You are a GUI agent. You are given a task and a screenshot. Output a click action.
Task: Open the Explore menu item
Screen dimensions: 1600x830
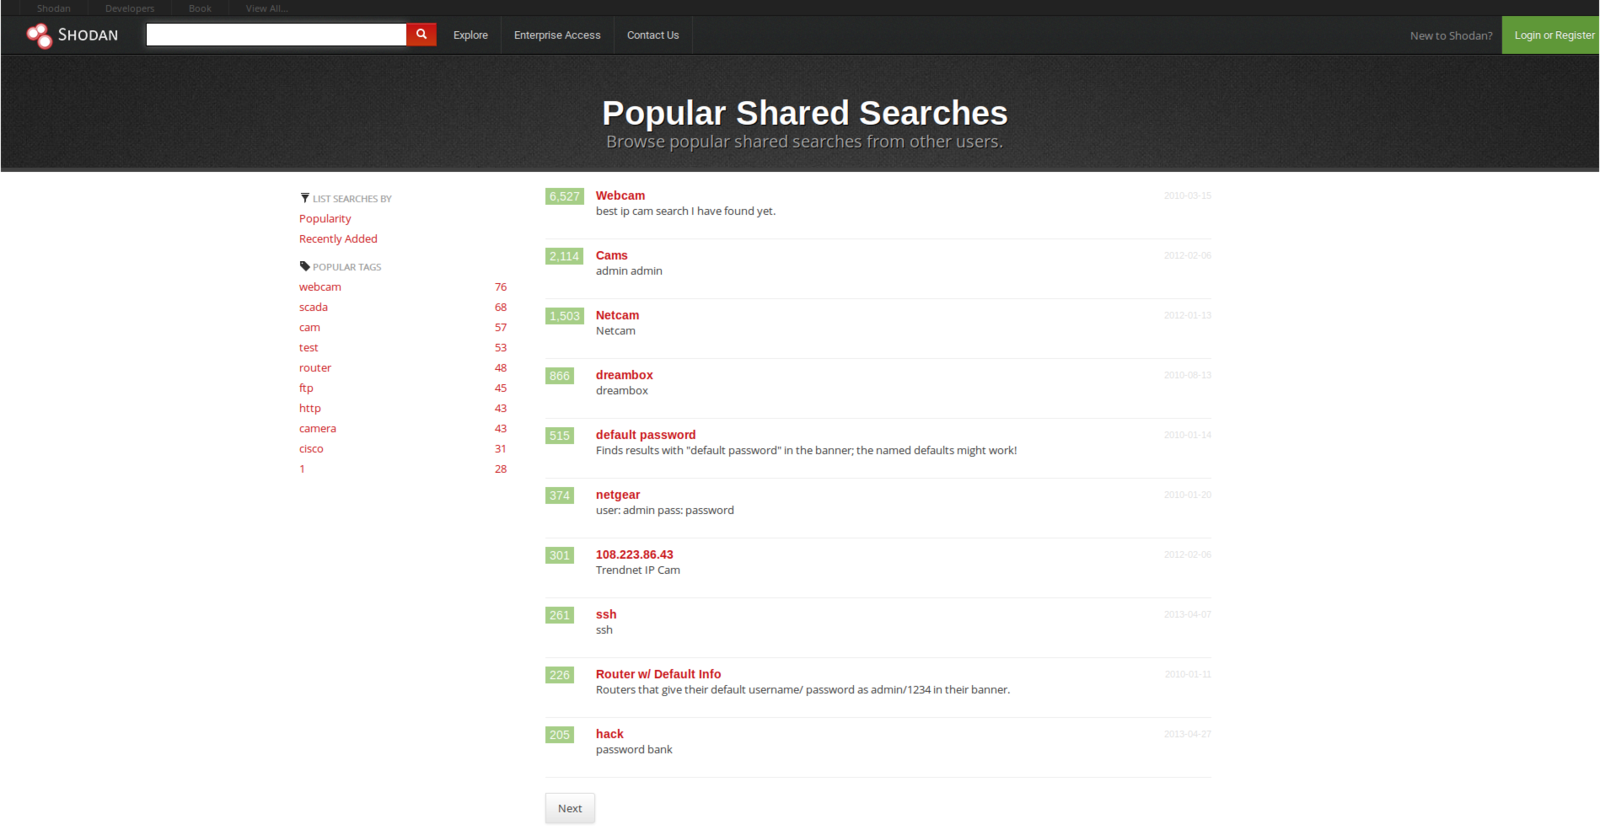(x=470, y=35)
